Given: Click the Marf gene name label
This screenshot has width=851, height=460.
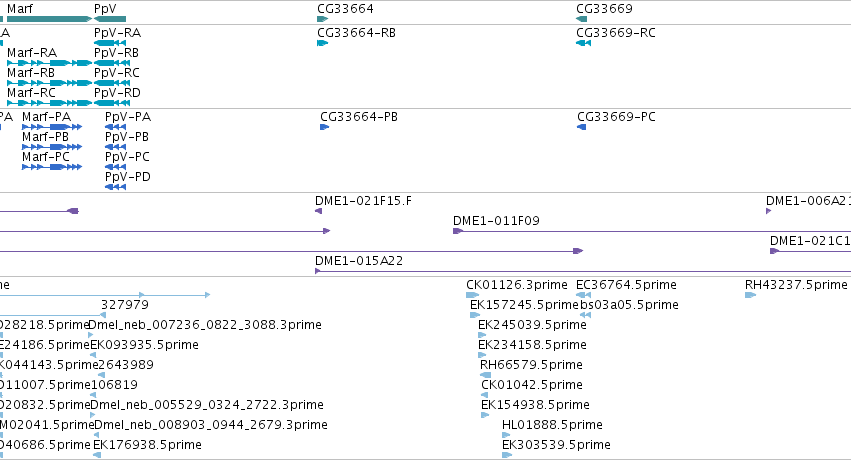Looking at the screenshot, I should (x=20, y=9).
